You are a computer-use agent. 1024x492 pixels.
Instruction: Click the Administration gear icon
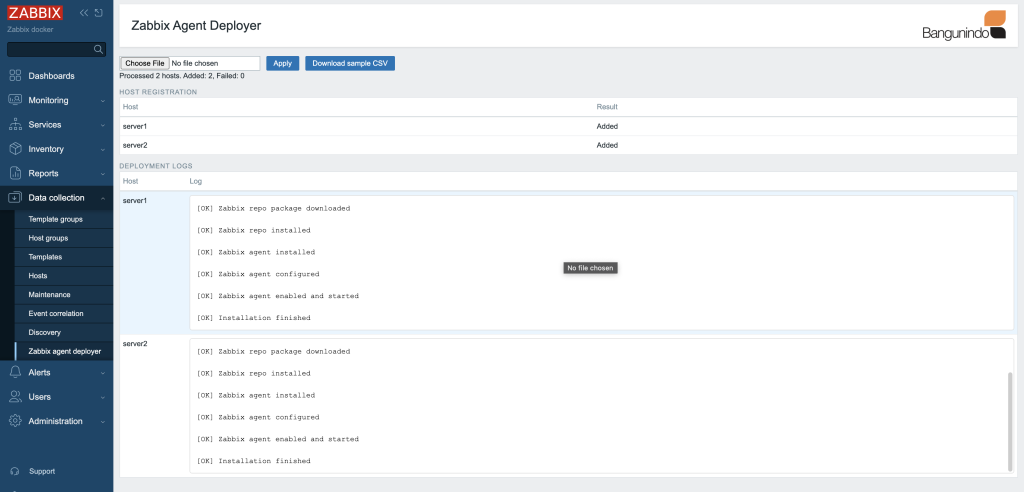[x=15, y=421]
